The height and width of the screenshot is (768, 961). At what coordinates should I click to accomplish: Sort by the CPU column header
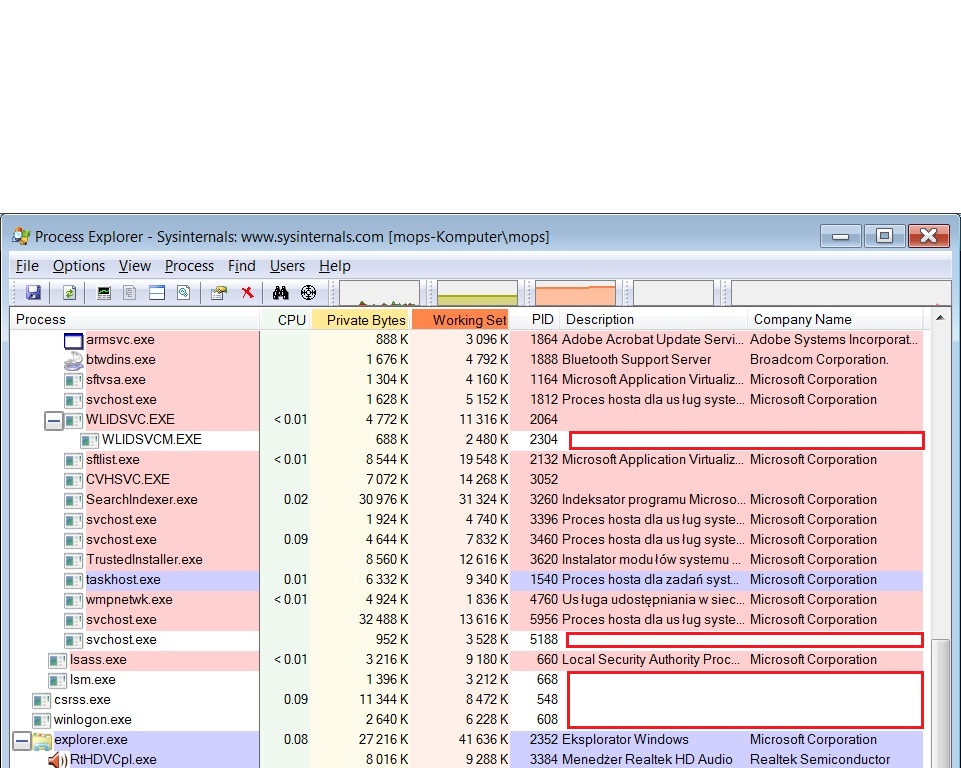[x=286, y=319]
